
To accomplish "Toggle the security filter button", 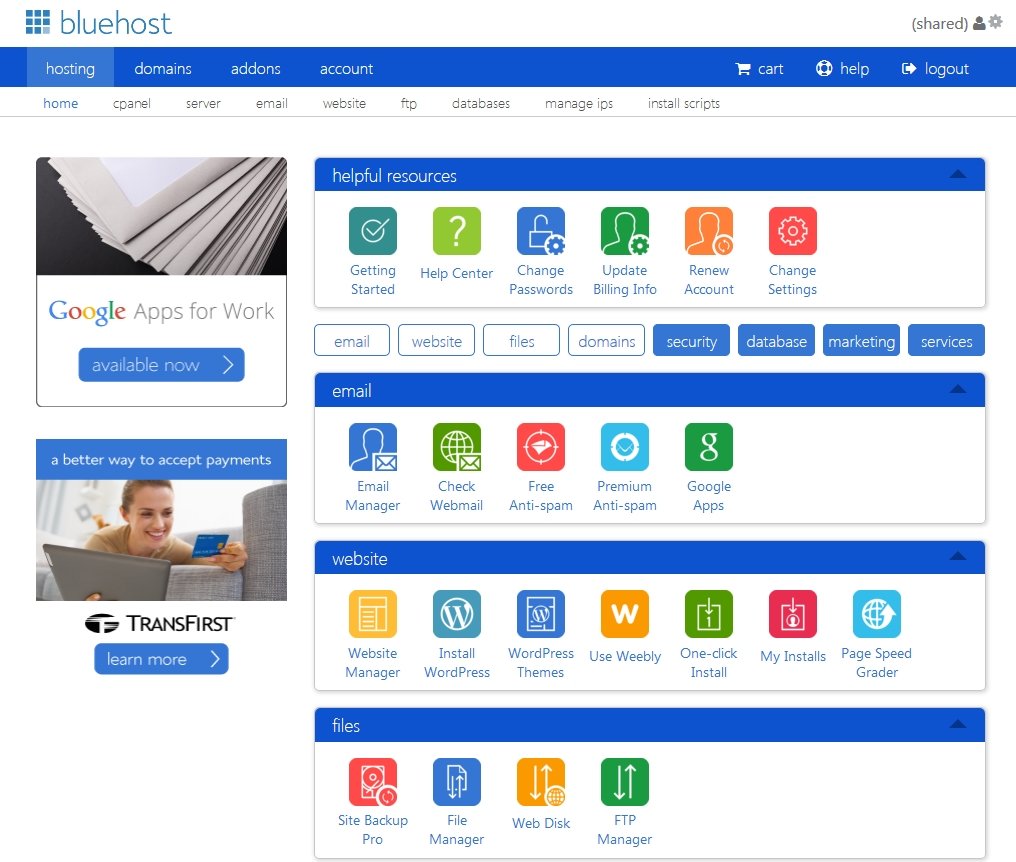I will coord(692,341).
